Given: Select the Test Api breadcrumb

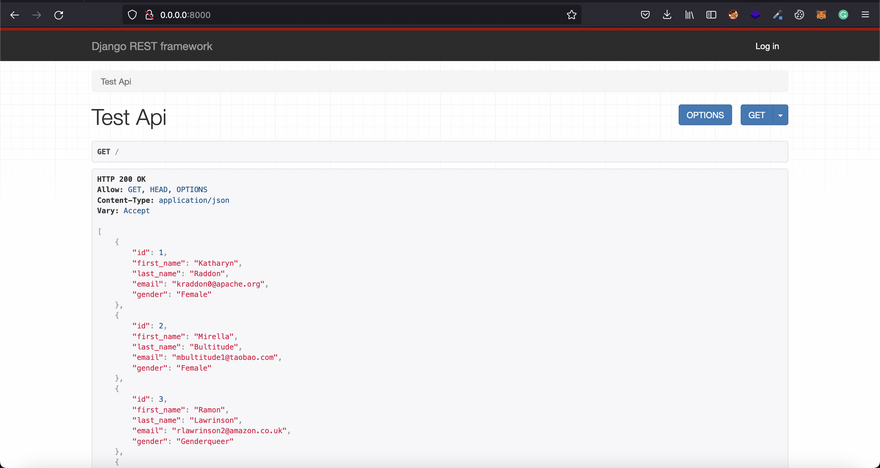Looking at the screenshot, I should pos(116,81).
